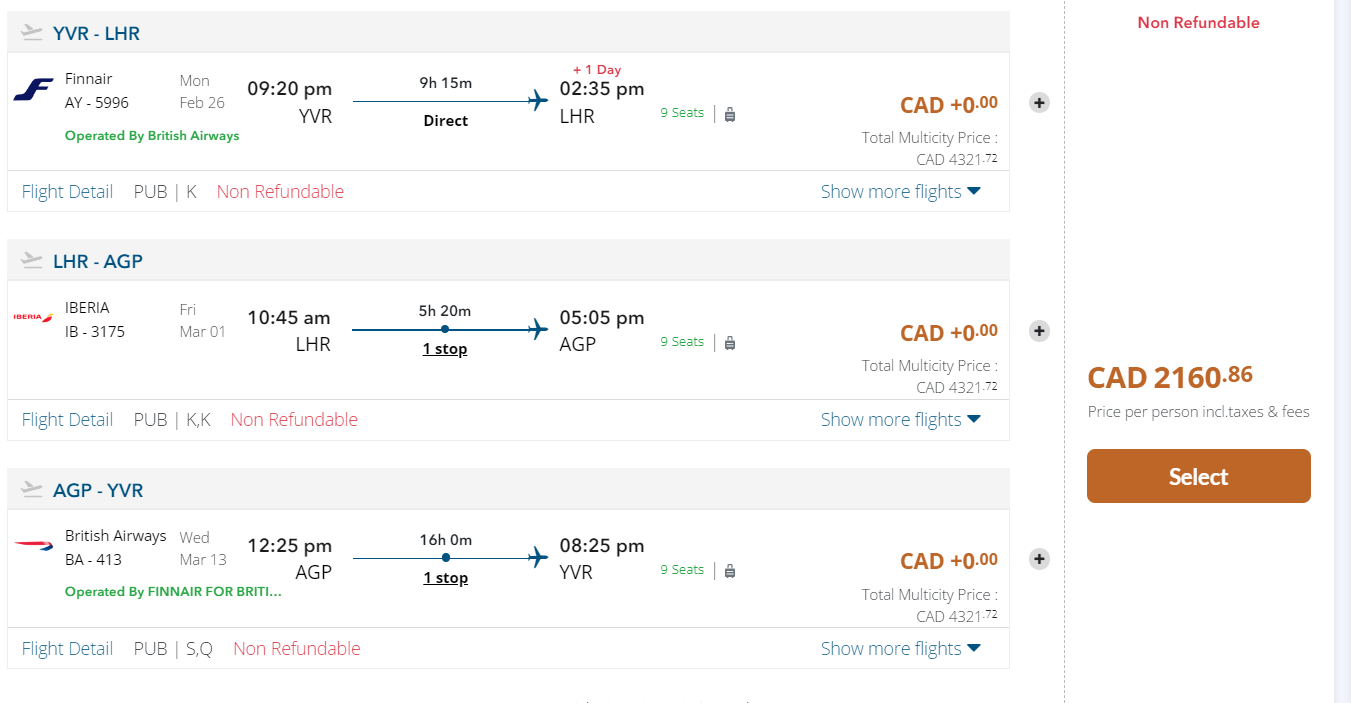Image resolution: width=1351 pixels, height=703 pixels.
Task: Expand Show more flights for LHR - AGP
Action: 900,420
